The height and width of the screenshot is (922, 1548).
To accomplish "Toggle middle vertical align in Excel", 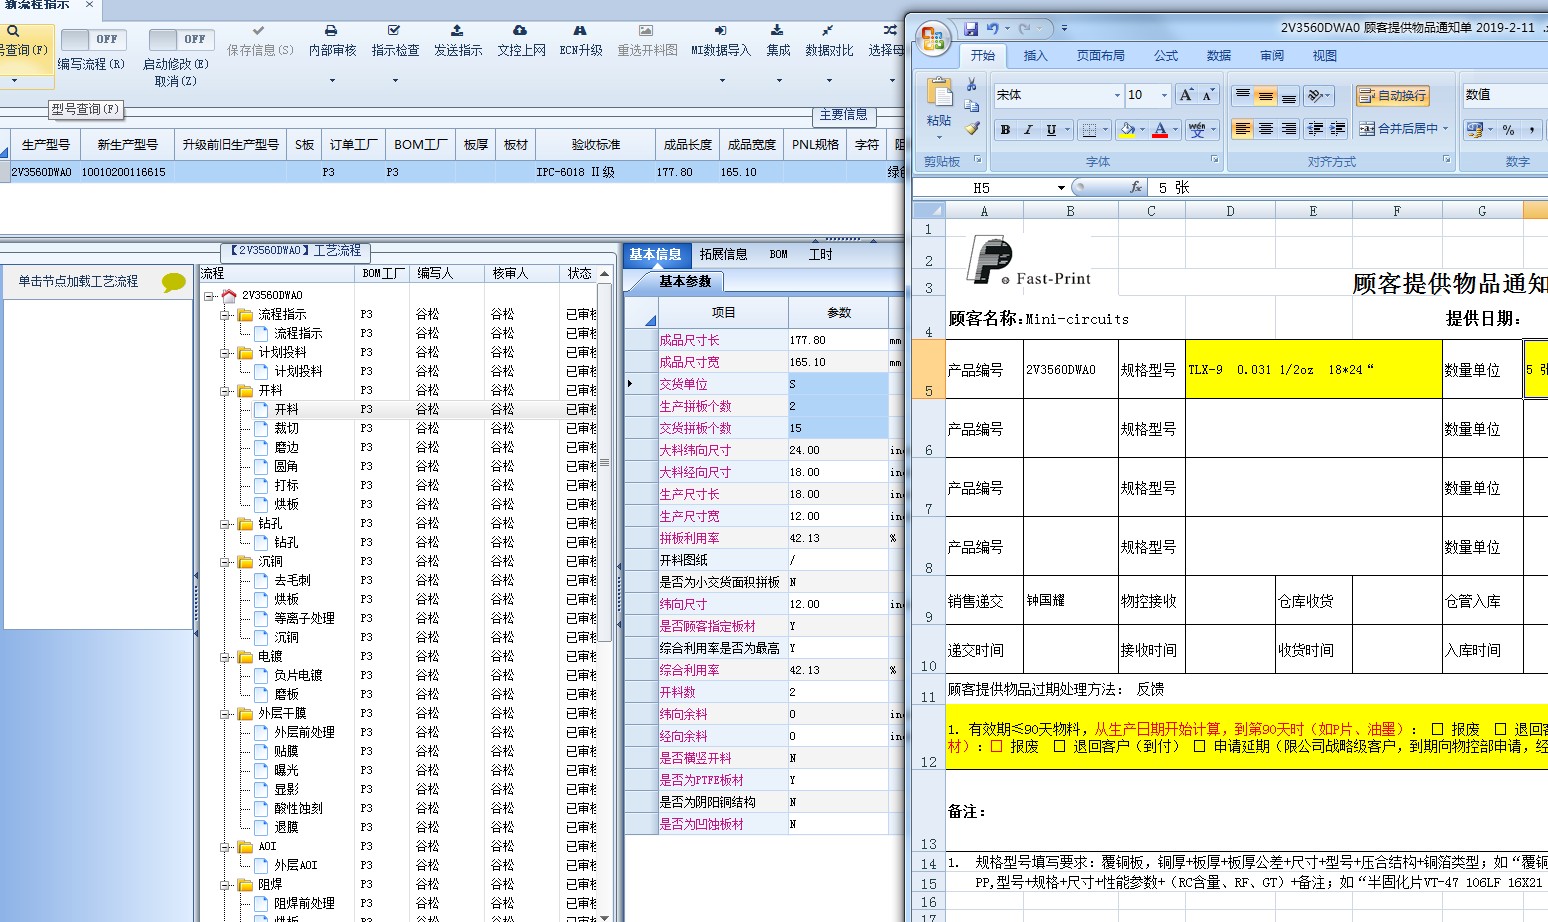I will pyautogui.click(x=1266, y=95).
